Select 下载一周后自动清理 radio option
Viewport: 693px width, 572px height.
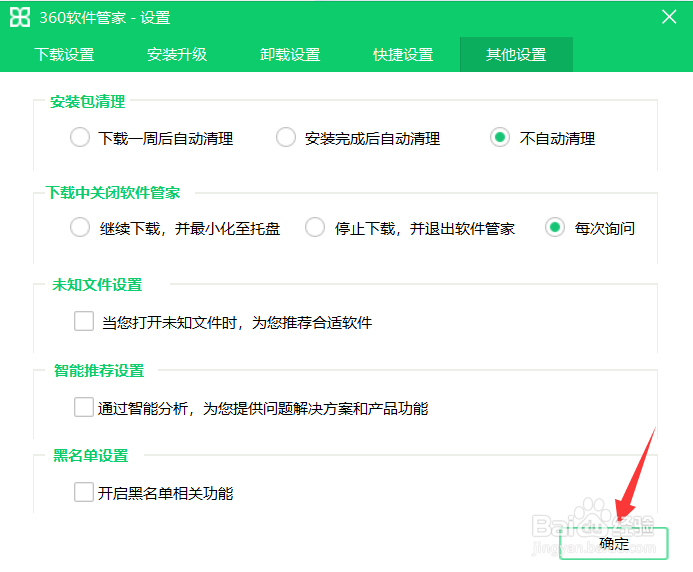80,137
